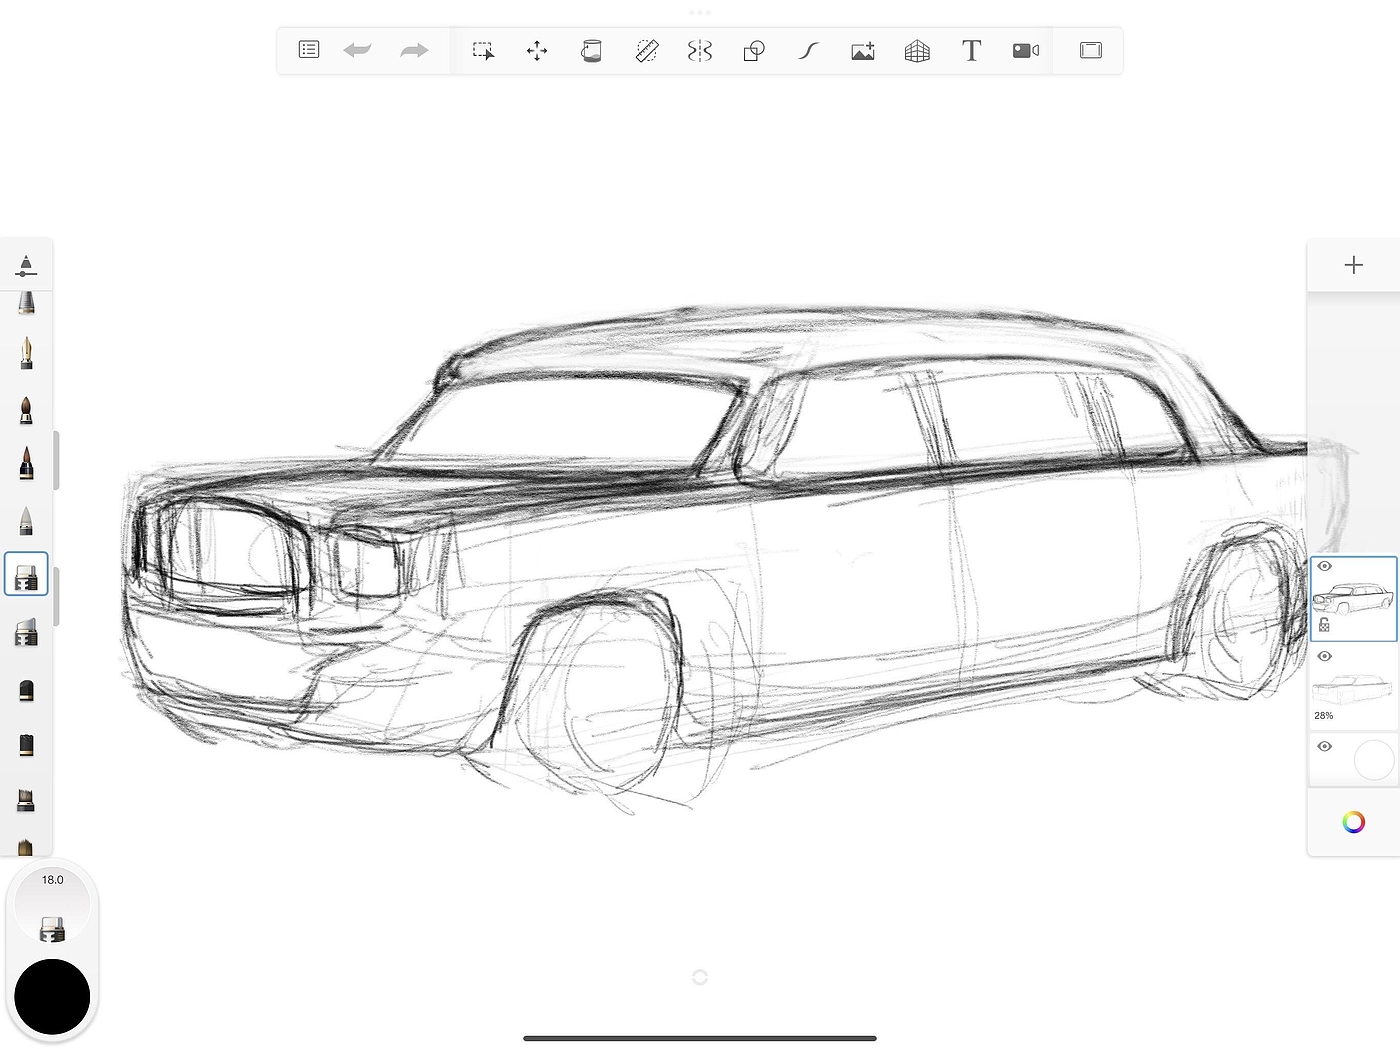Hide the background layer

(x=1325, y=746)
